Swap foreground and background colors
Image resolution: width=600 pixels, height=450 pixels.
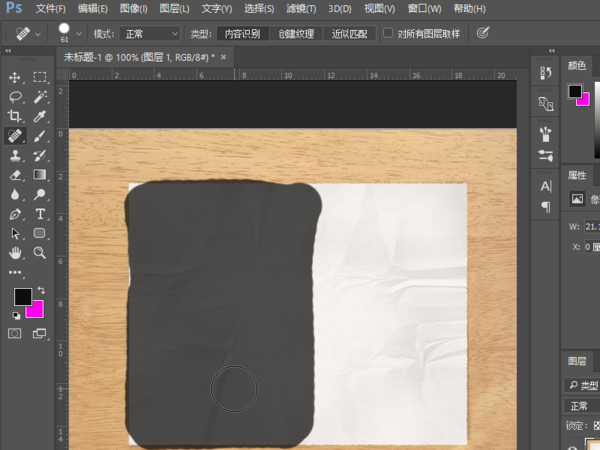pos(41,290)
